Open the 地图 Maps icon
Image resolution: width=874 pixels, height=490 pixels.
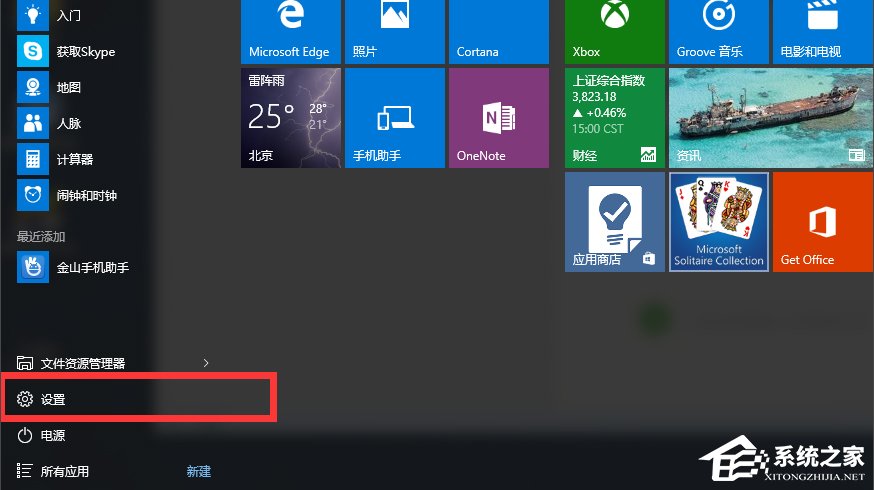[x=33, y=88]
